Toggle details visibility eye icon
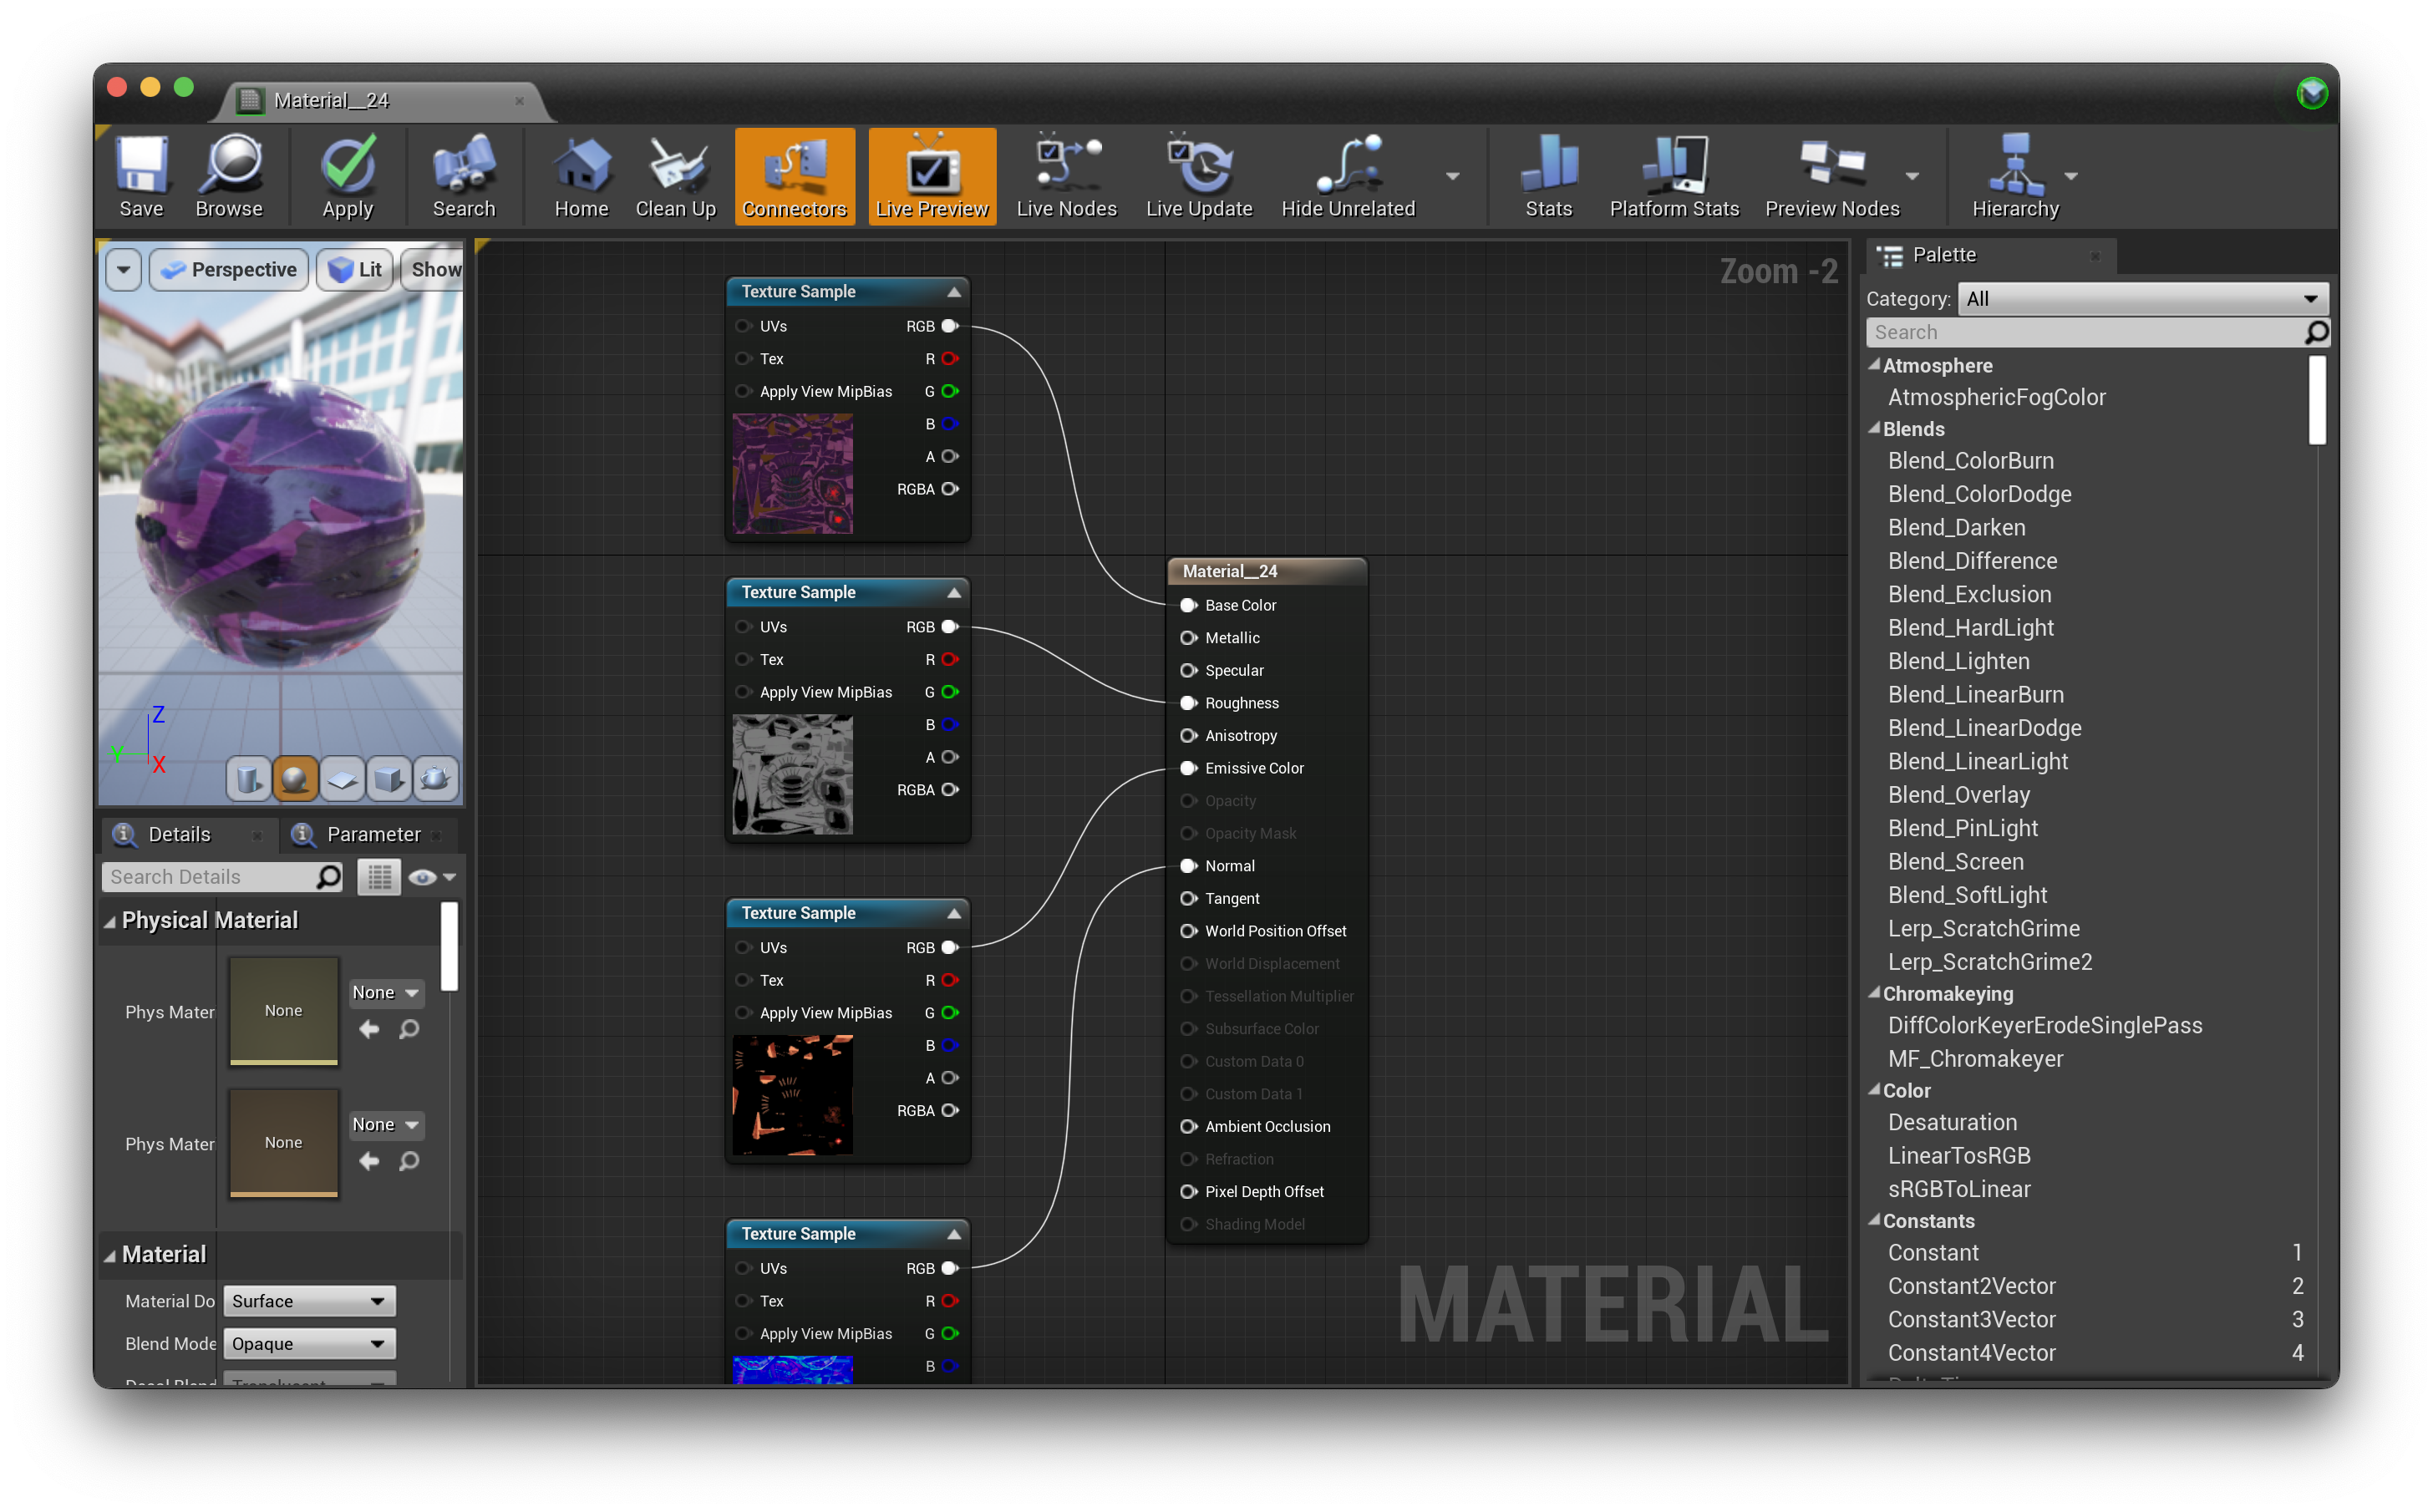 coord(423,877)
